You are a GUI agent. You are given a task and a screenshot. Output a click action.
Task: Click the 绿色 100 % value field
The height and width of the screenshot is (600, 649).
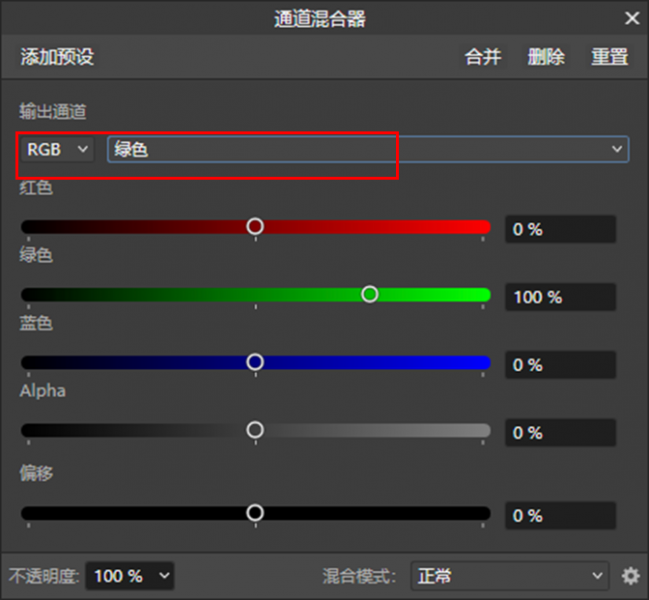coord(560,297)
